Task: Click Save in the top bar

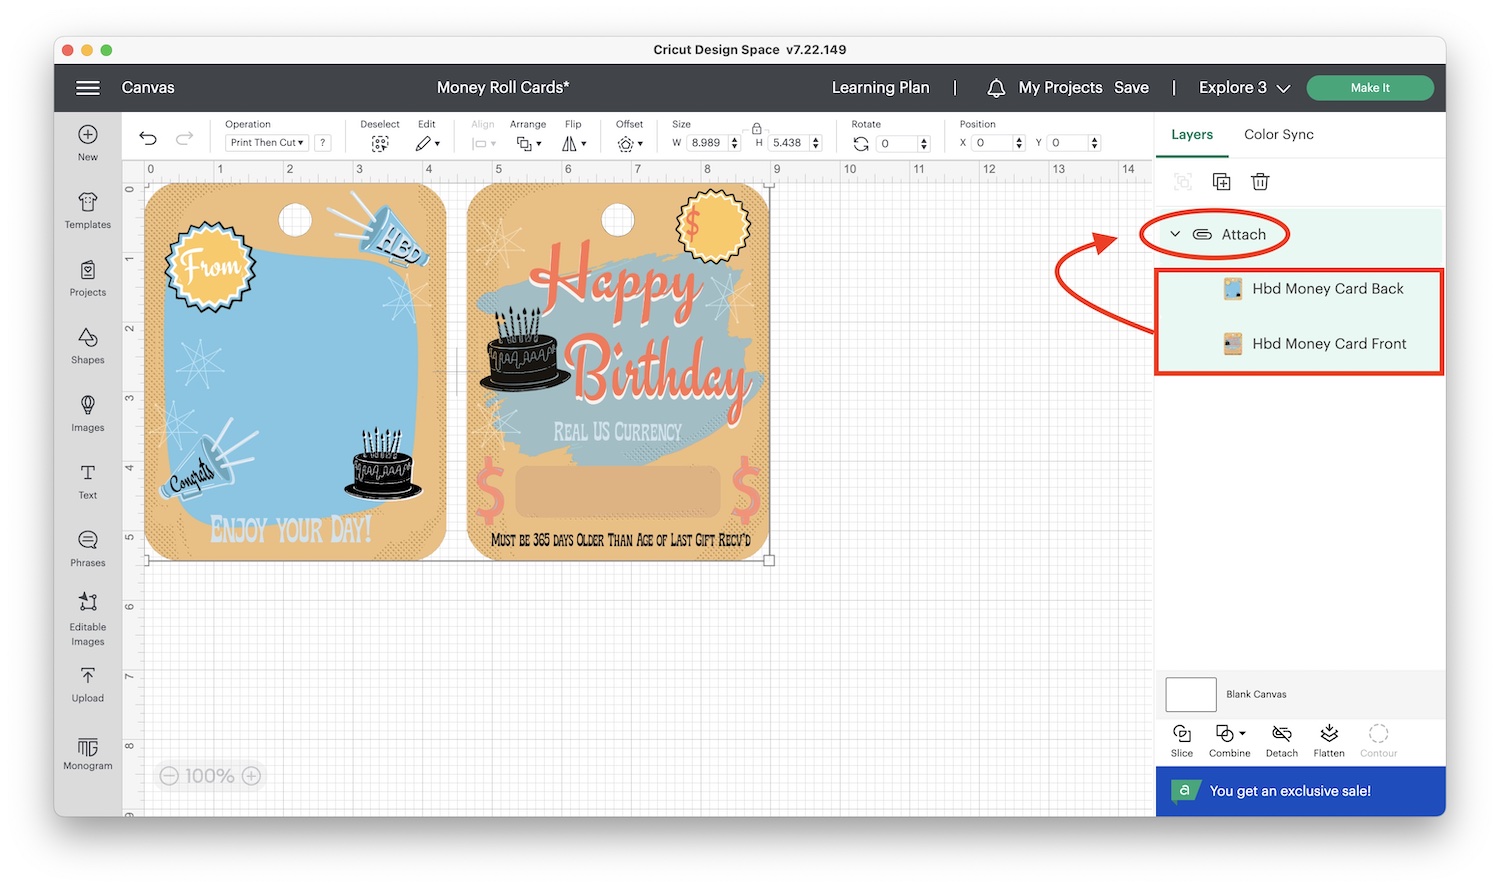Action: (x=1131, y=88)
